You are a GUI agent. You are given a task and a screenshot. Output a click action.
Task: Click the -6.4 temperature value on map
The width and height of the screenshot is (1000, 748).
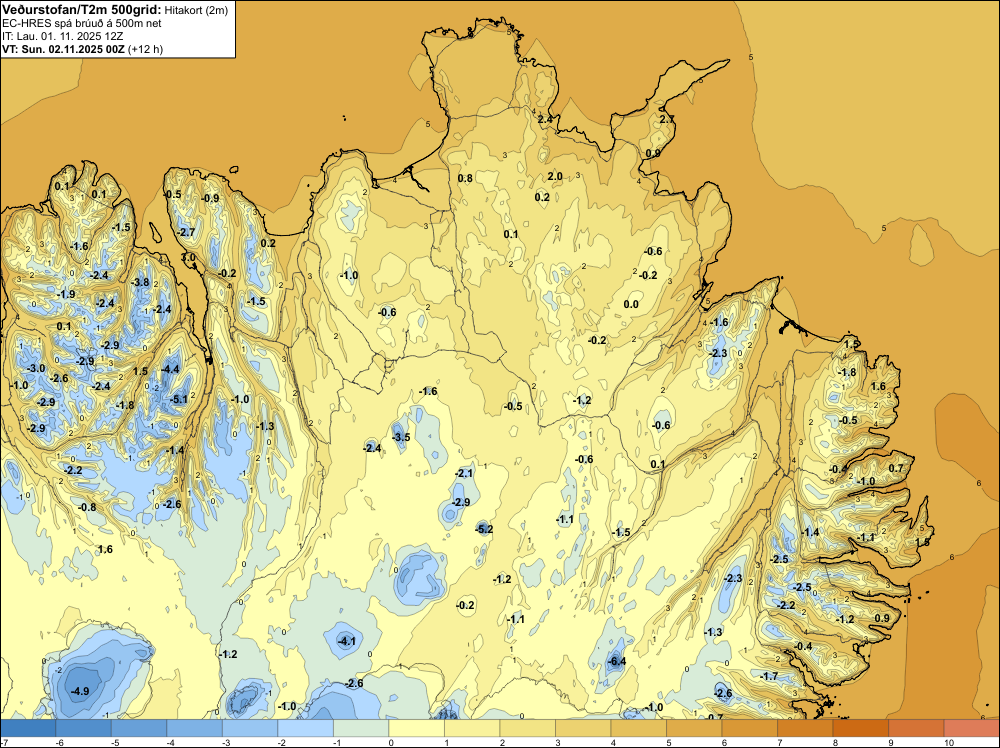pyautogui.click(x=617, y=661)
